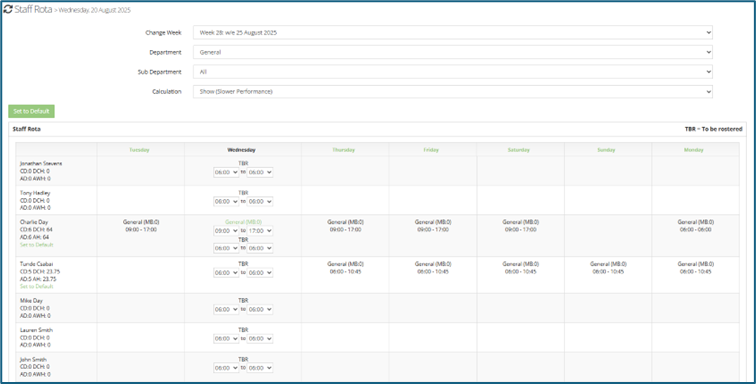The width and height of the screenshot is (756, 384).
Task: Switch to the Friday column header
Action: [x=431, y=150]
